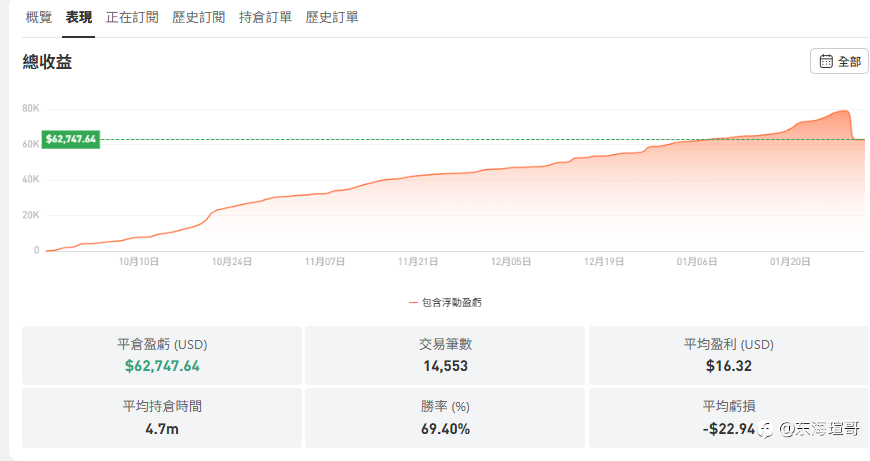The height and width of the screenshot is (461, 870).
Task: Click the 11月21日 axis date
Action: [418, 261]
